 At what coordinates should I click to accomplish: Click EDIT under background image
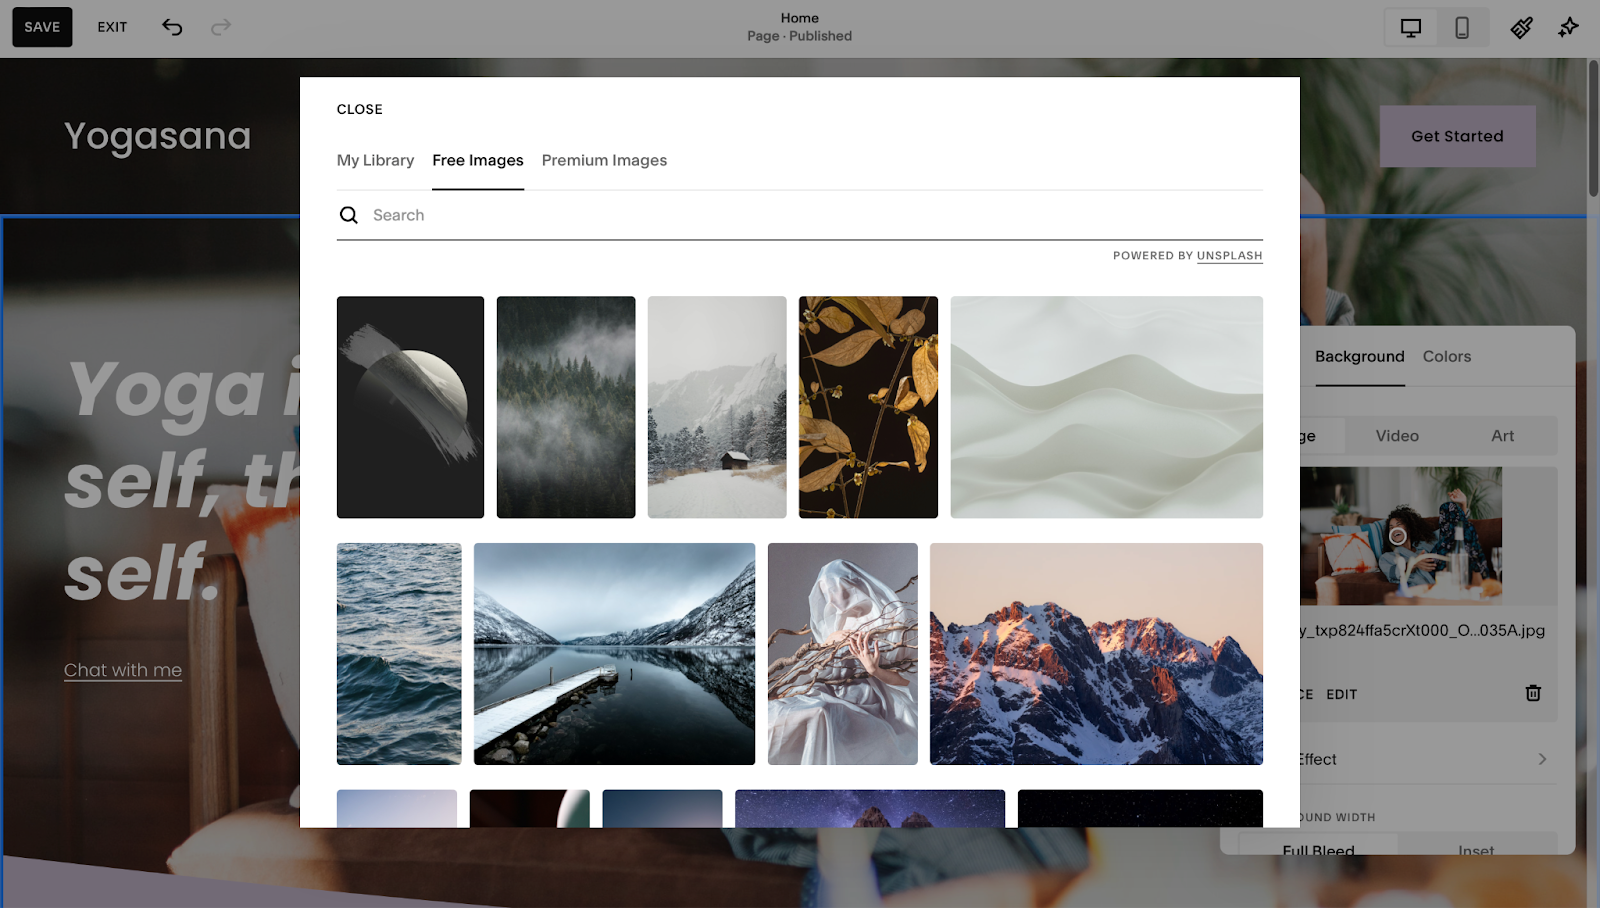tap(1341, 694)
